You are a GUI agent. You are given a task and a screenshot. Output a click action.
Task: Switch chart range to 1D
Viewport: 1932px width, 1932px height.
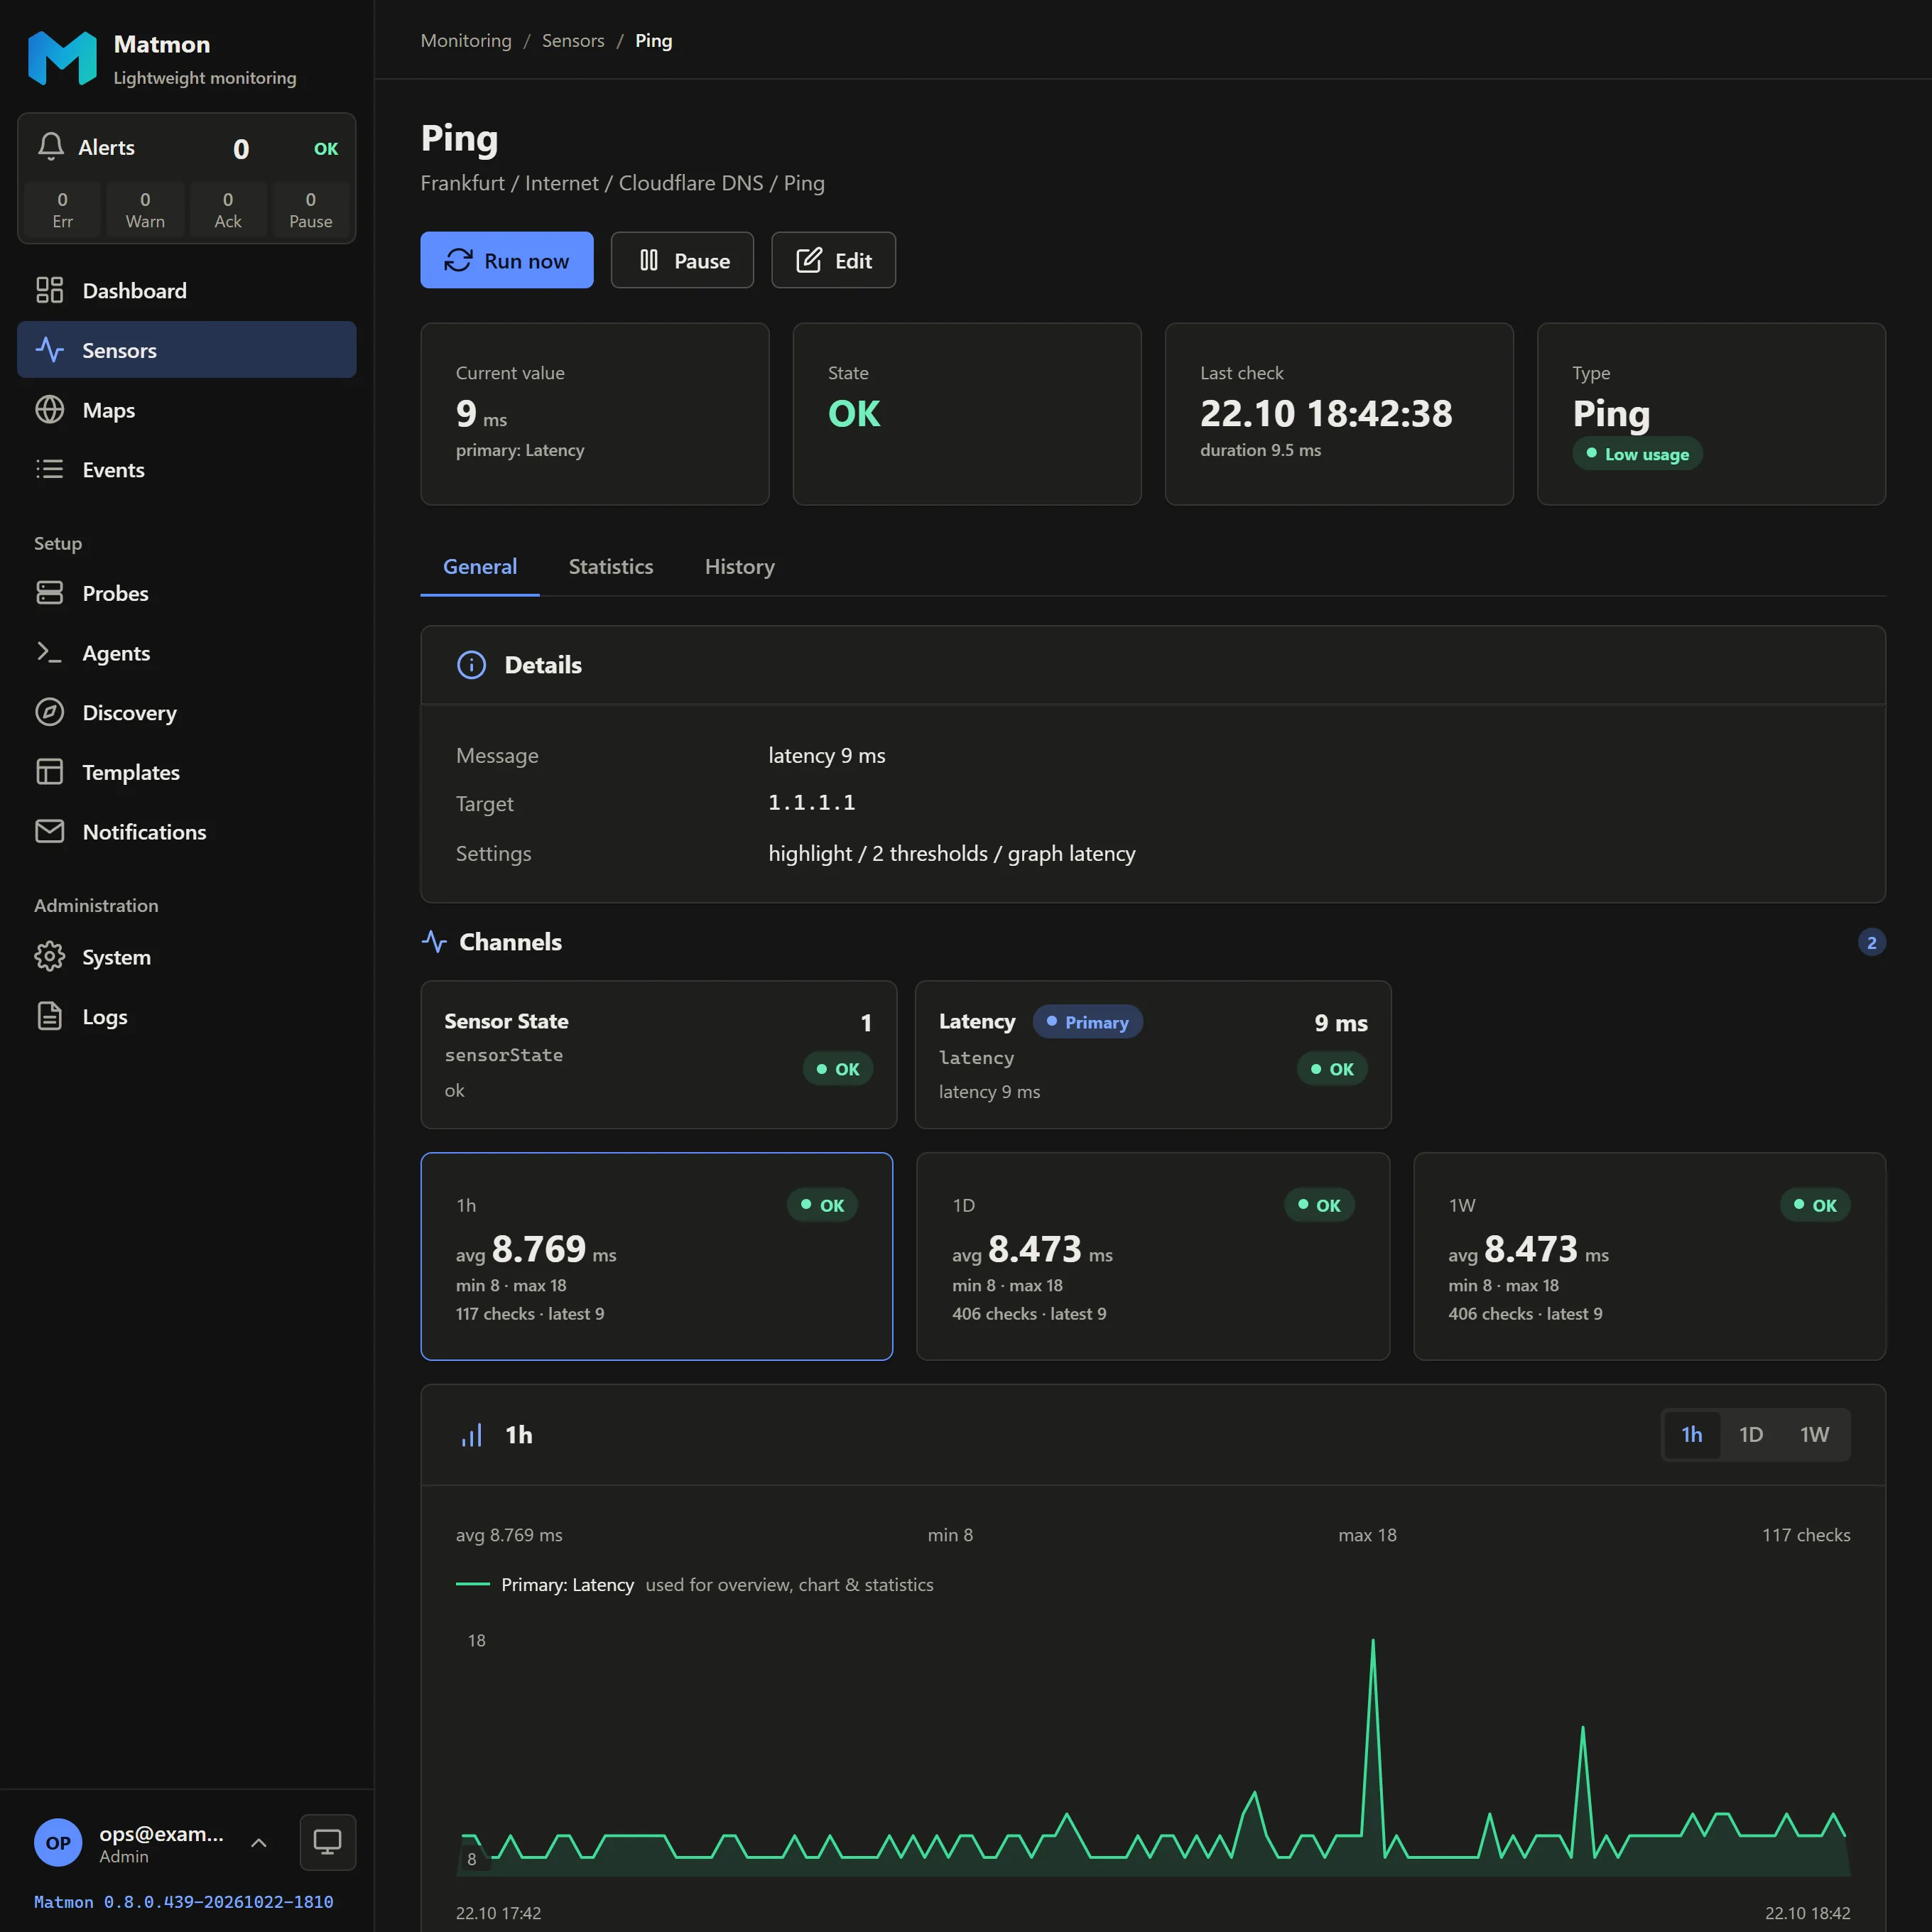pos(1750,1435)
